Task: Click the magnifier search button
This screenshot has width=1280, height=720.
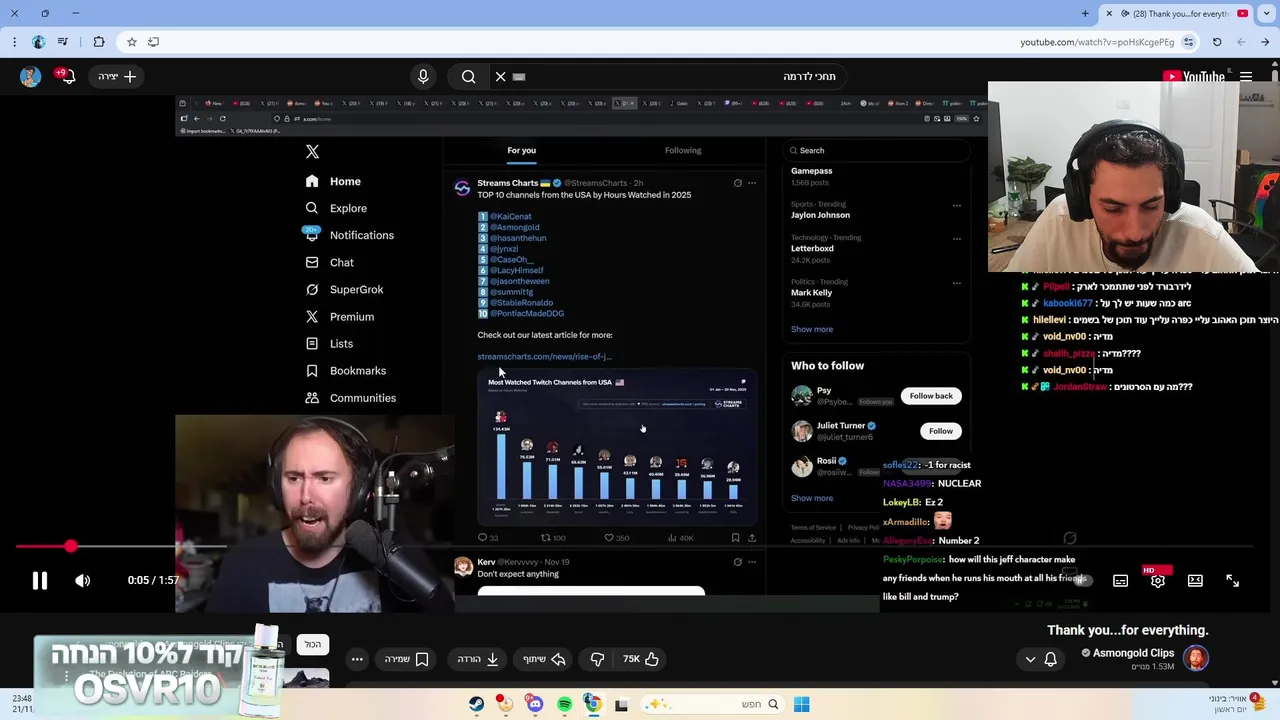Action: pos(468,76)
